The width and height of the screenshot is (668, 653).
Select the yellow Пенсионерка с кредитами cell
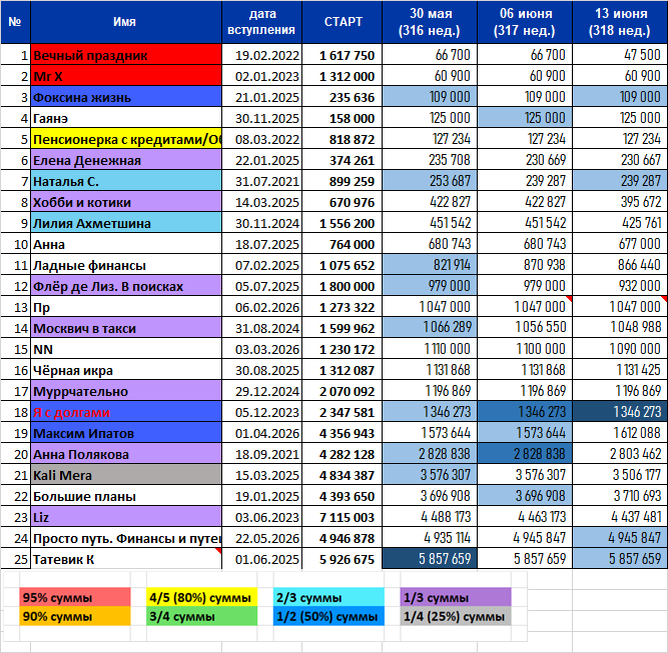click(x=126, y=139)
